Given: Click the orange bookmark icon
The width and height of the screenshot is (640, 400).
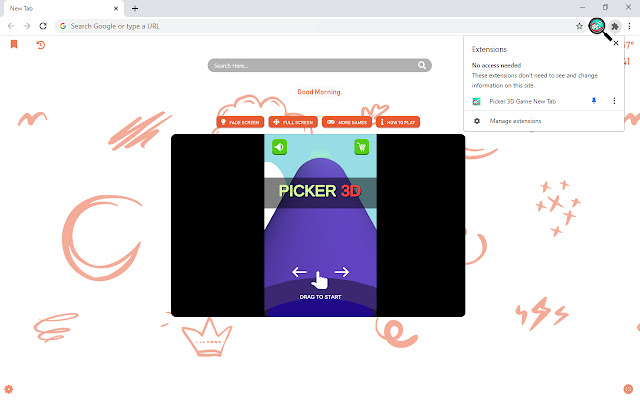Looking at the screenshot, I should (14, 44).
